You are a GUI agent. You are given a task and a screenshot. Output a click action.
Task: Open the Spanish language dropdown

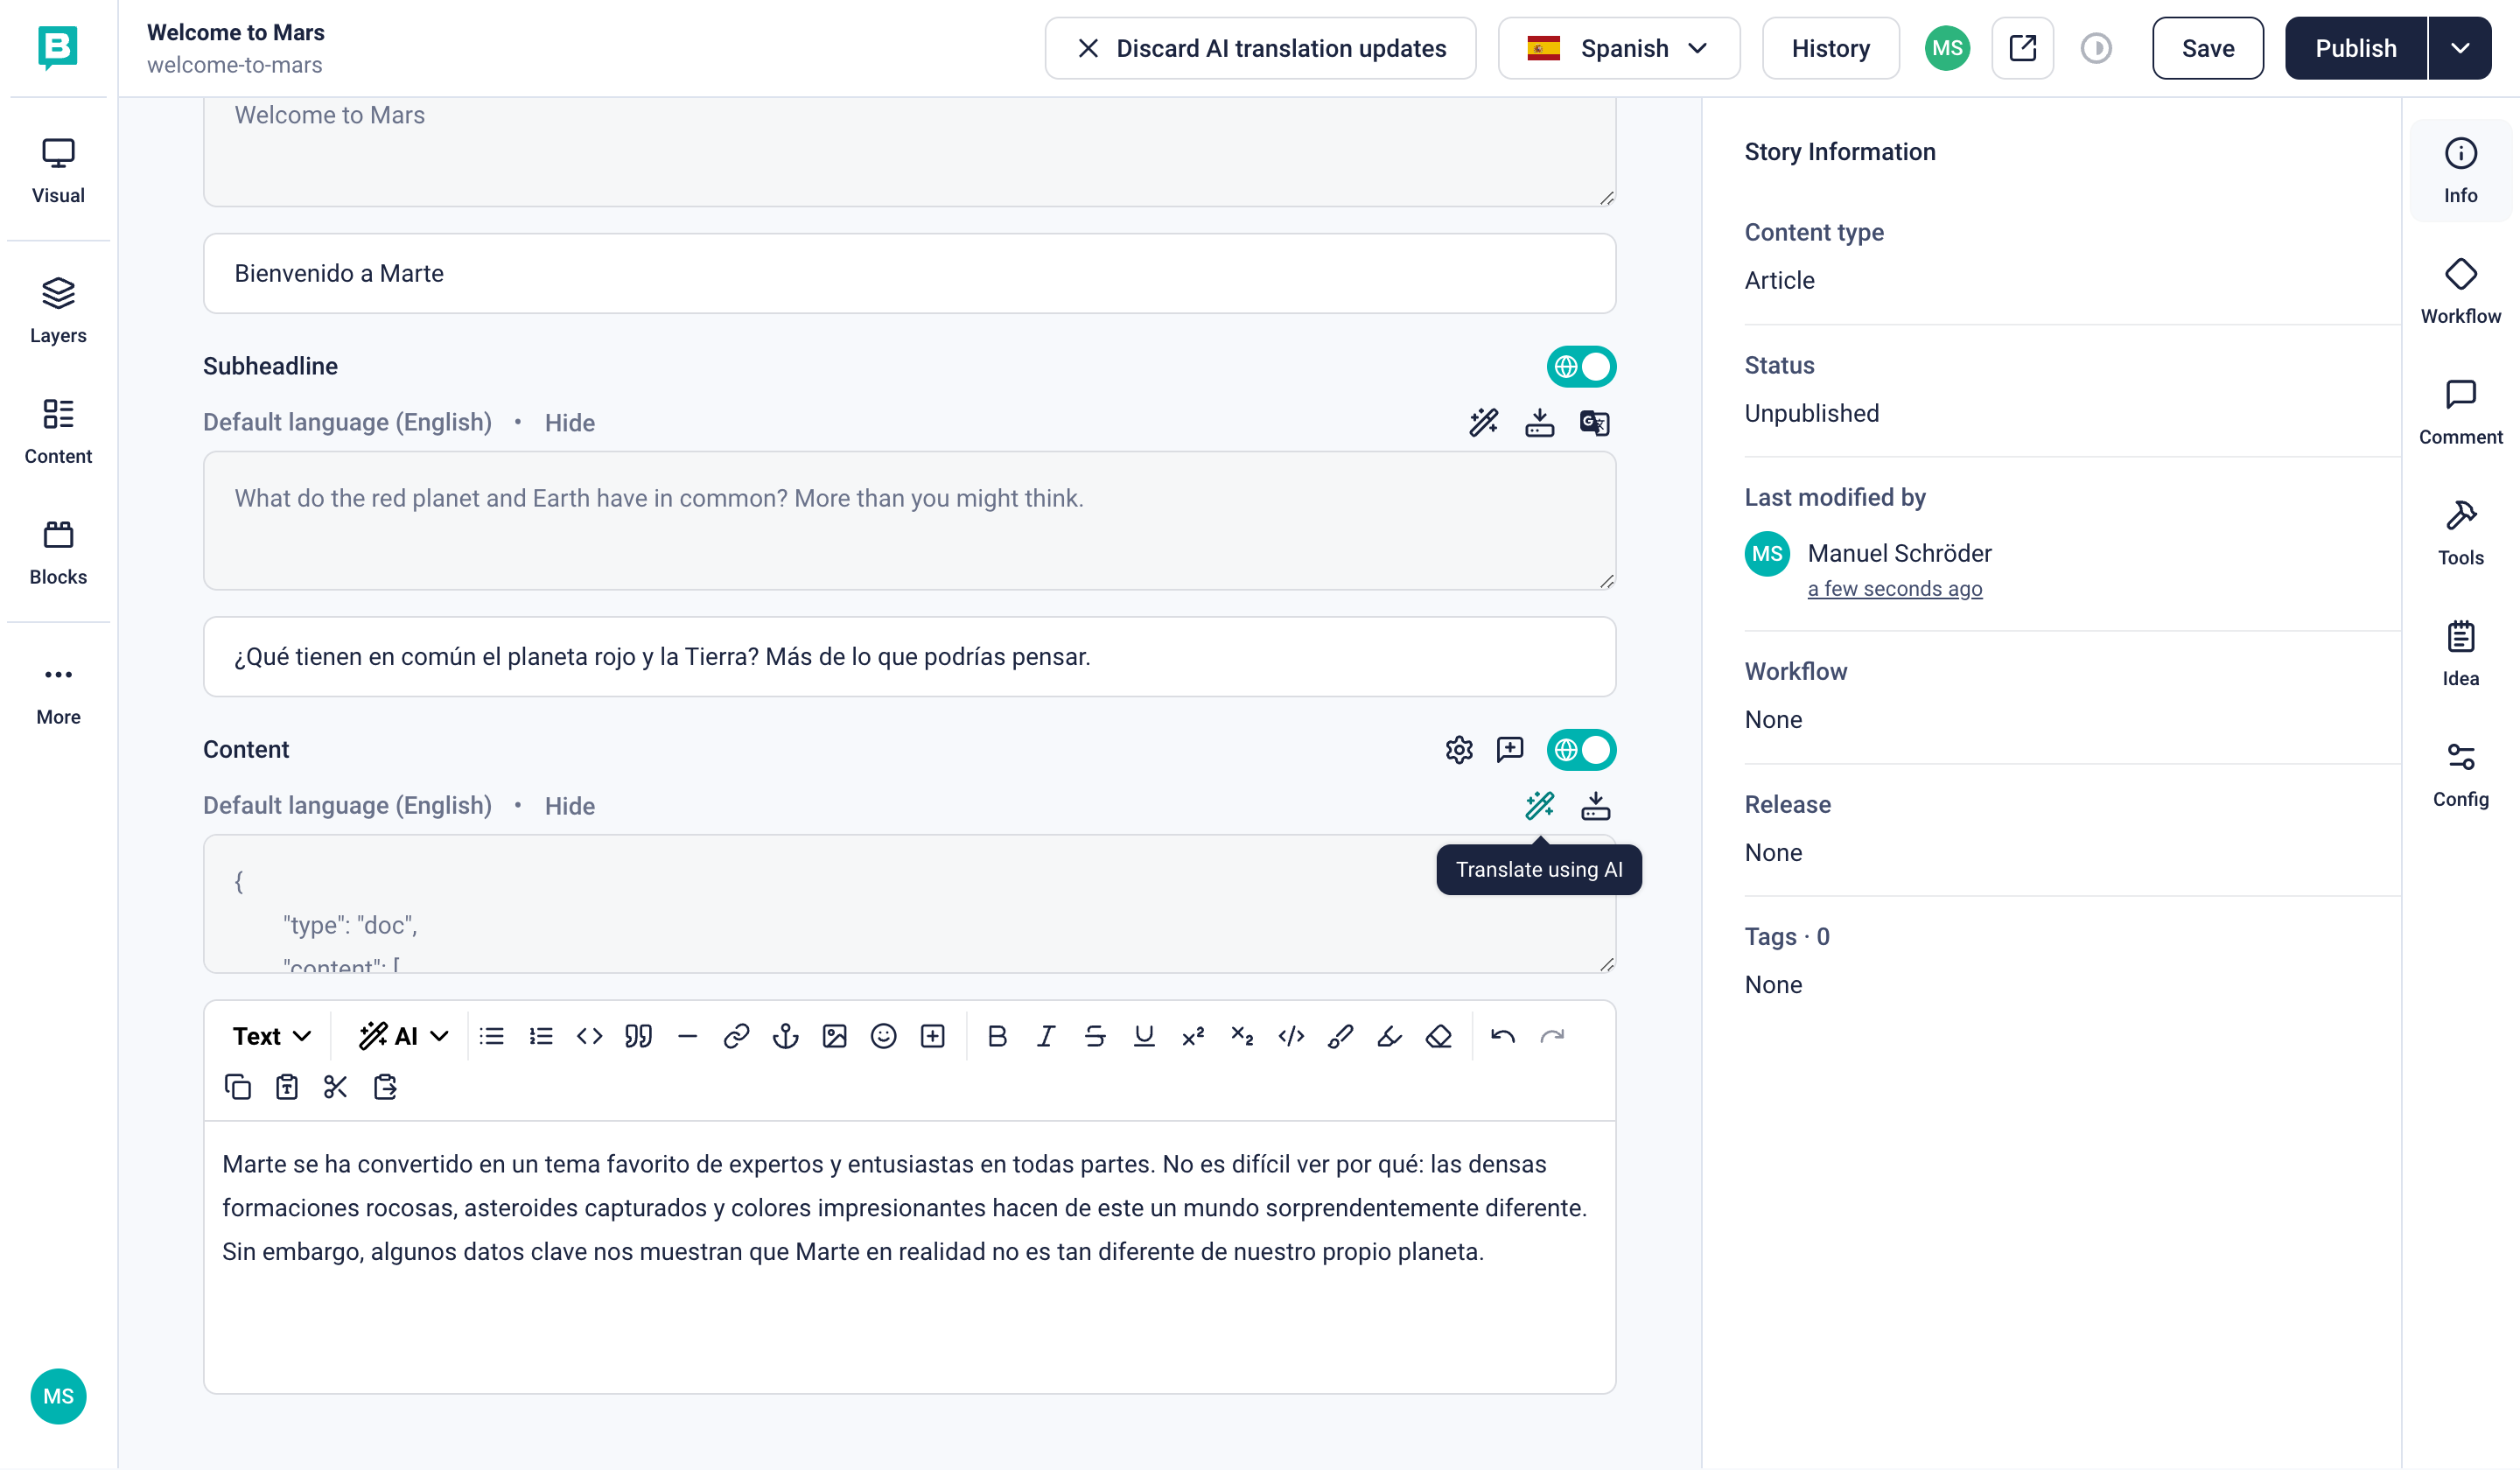click(x=1618, y=48)
